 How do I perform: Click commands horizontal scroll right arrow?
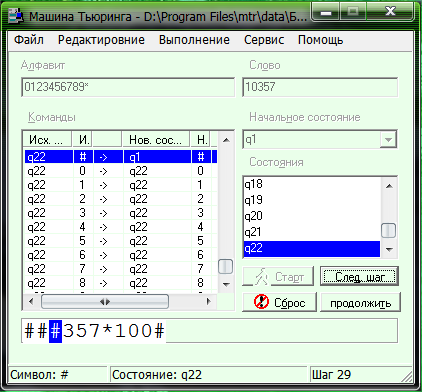209,302
